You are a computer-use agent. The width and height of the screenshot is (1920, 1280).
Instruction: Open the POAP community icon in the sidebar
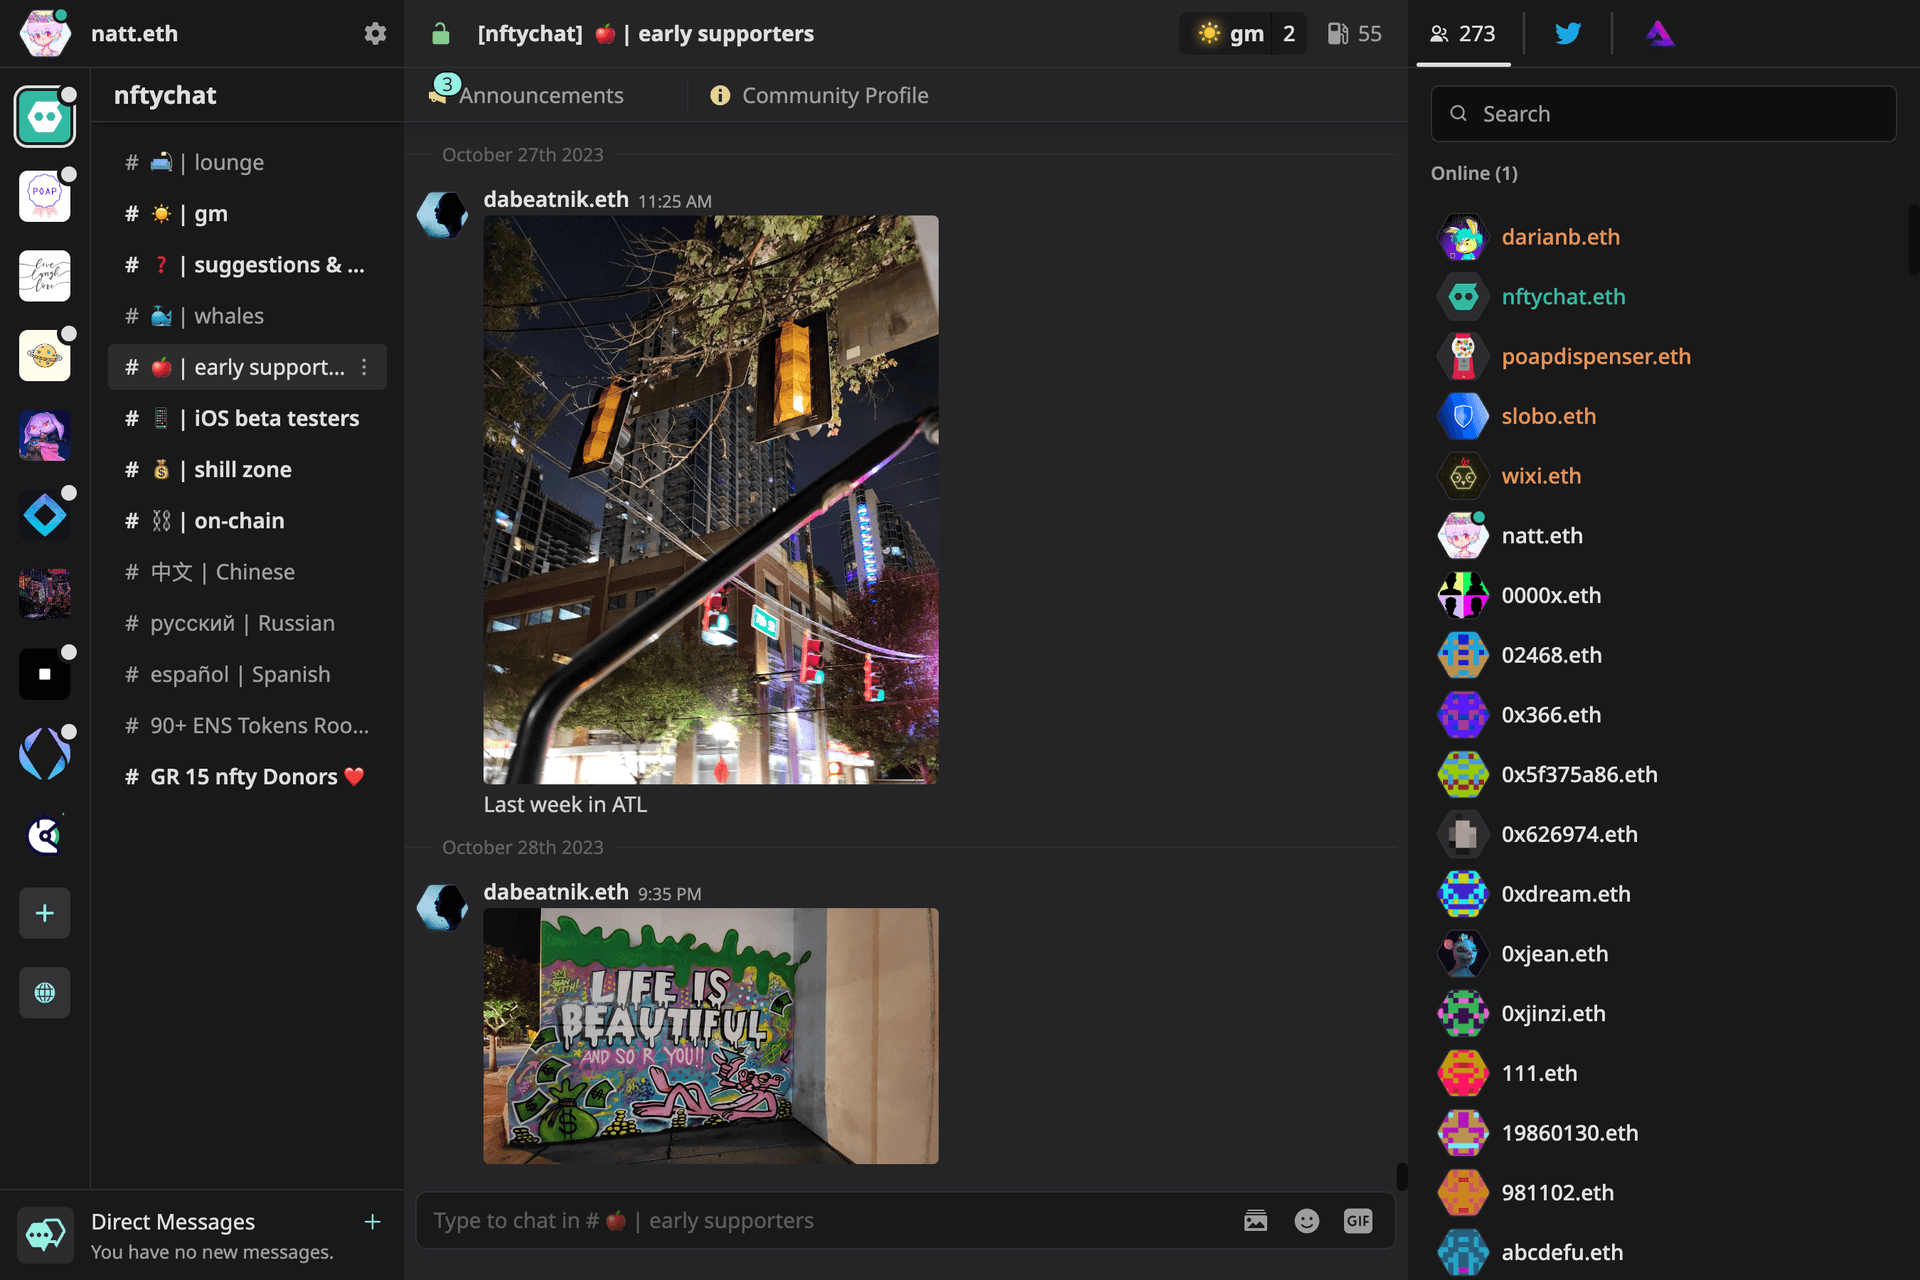click(x=44, y=196)
